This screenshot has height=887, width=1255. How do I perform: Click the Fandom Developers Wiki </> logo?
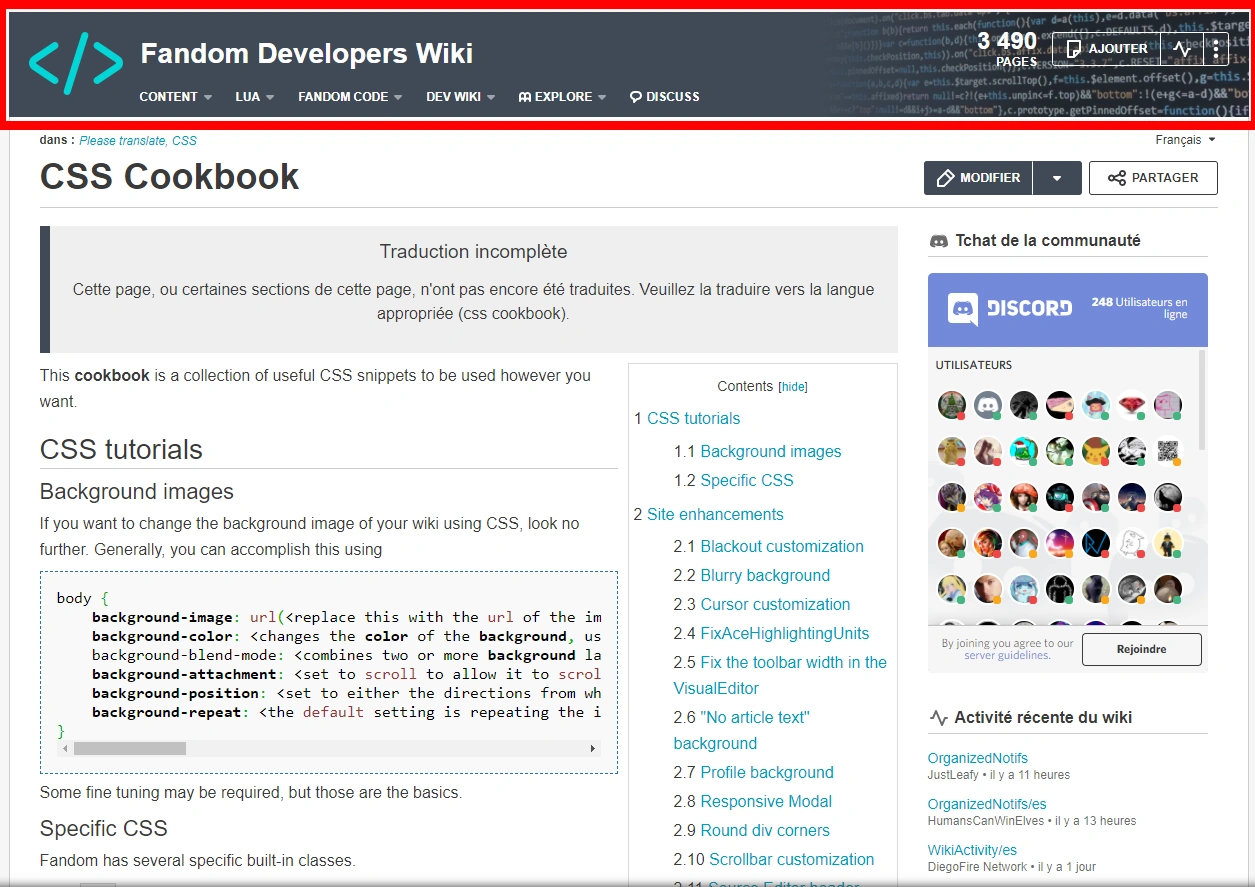tap(75, 63)
